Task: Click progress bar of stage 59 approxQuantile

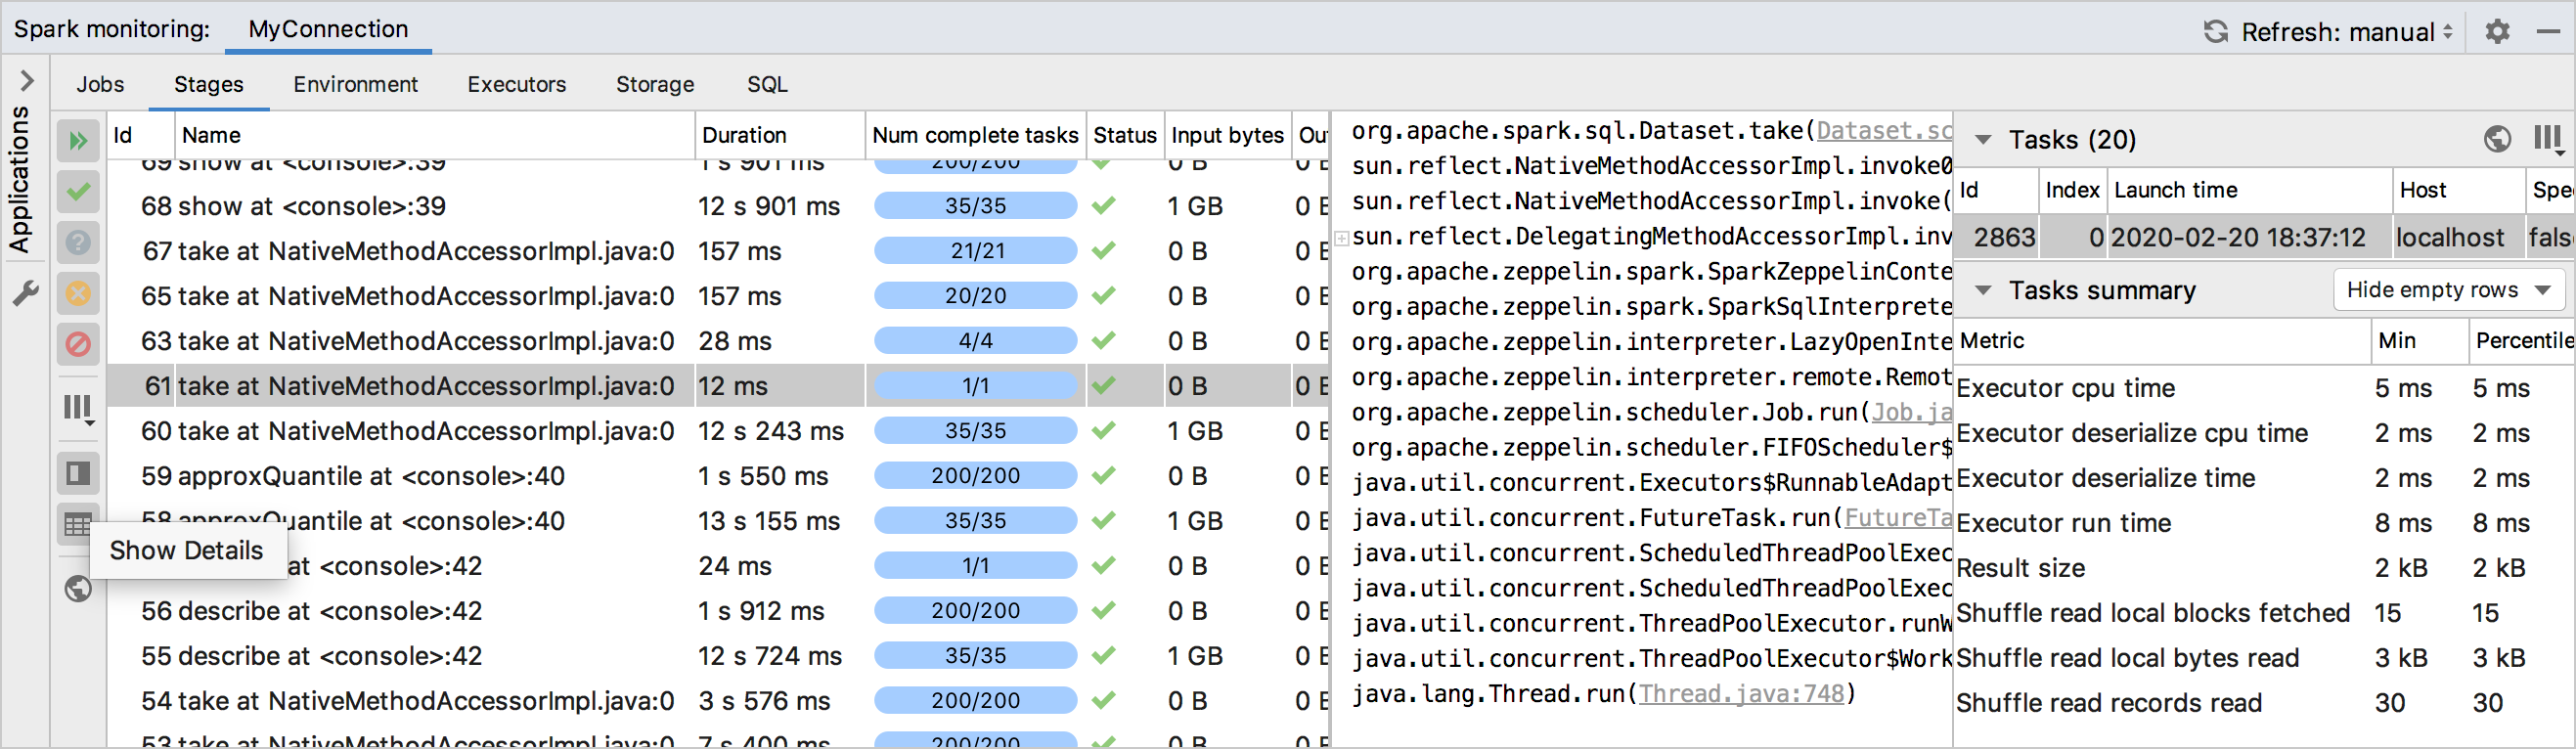Action: pos(975,476)
